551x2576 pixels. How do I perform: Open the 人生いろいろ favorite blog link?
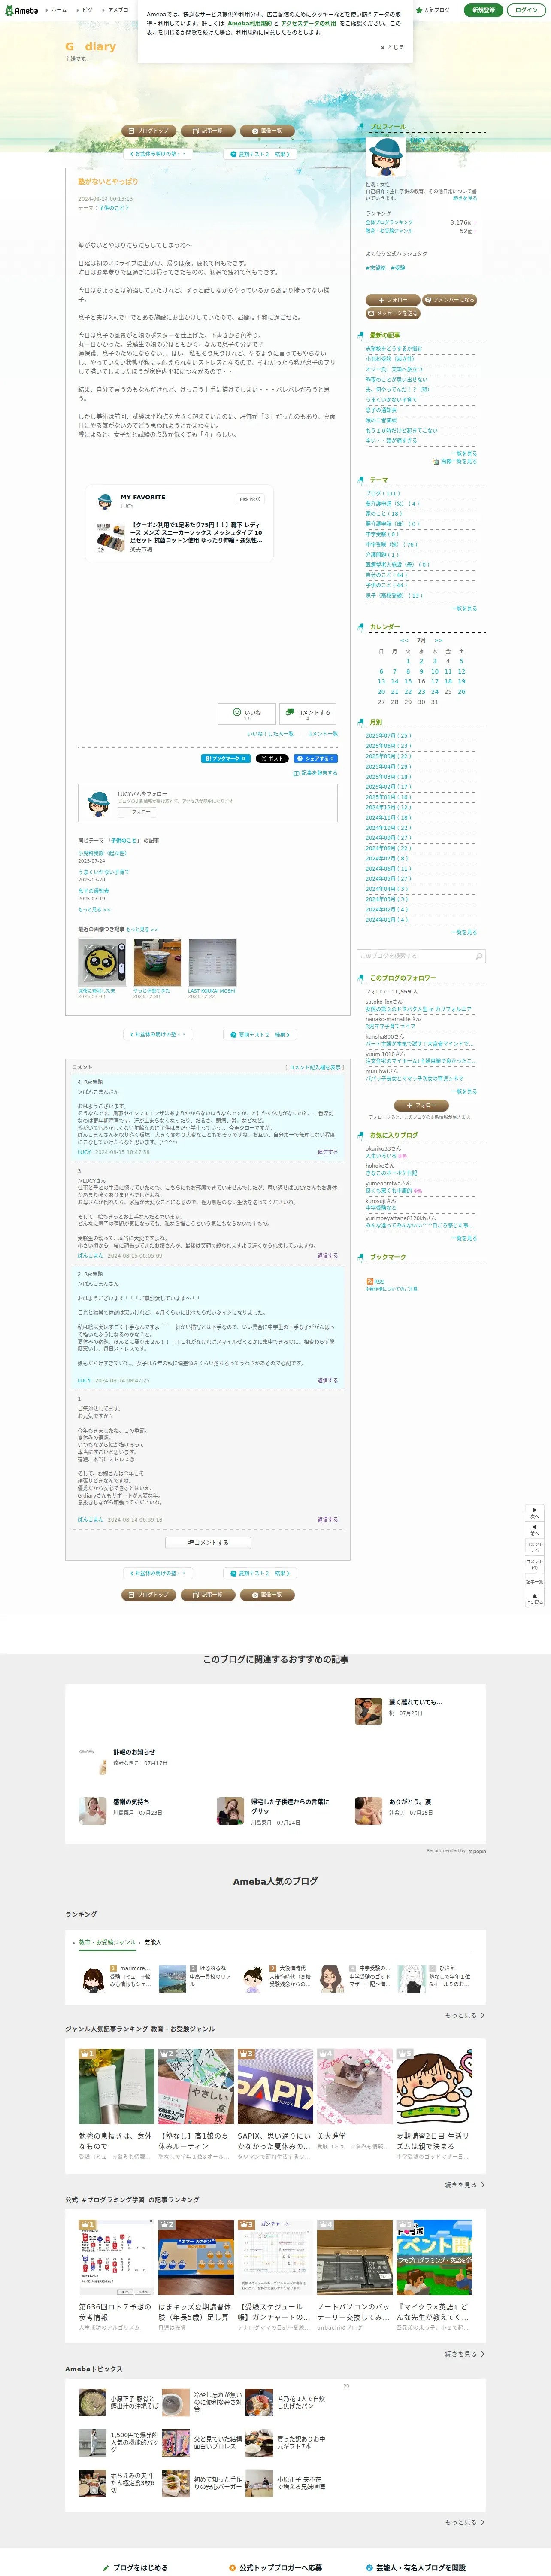pos(381,1156)
